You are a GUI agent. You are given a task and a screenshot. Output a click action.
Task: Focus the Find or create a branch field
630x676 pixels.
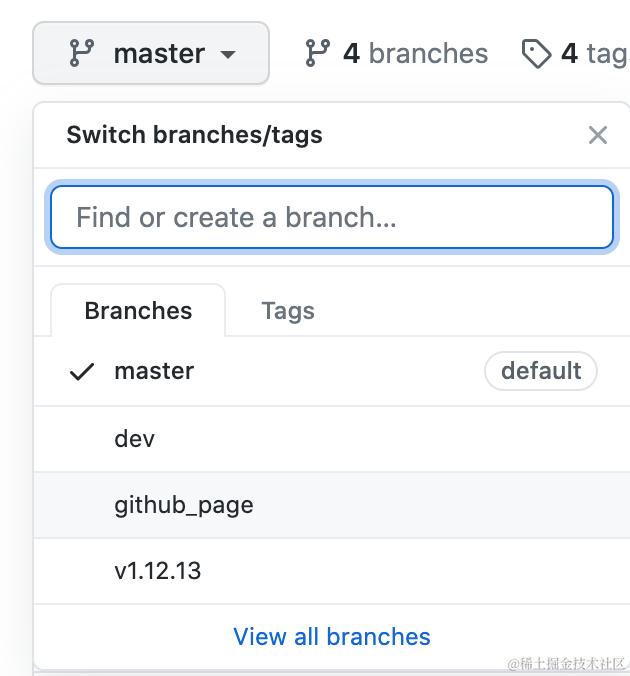[x=331, y=217]
